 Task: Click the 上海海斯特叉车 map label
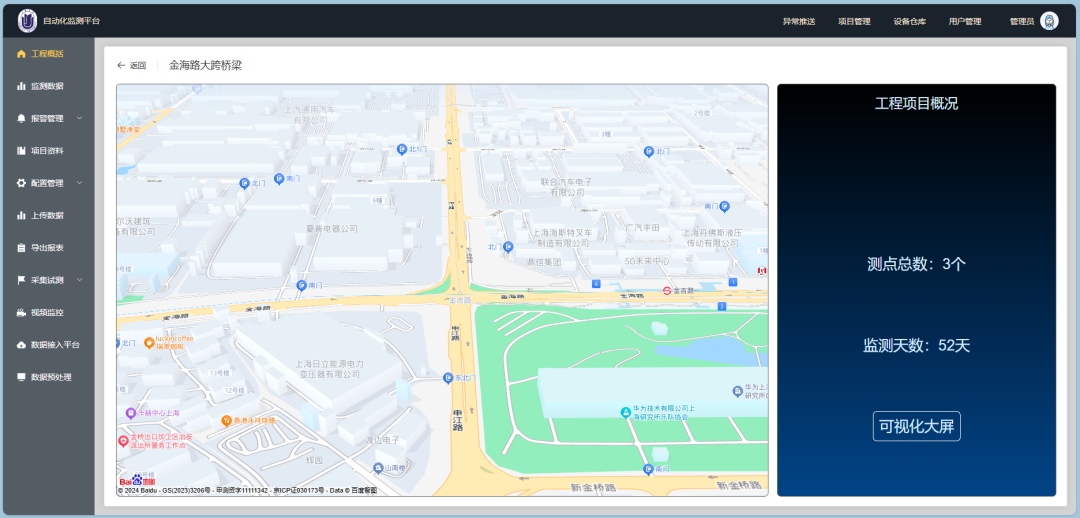(x=561, y=238)
